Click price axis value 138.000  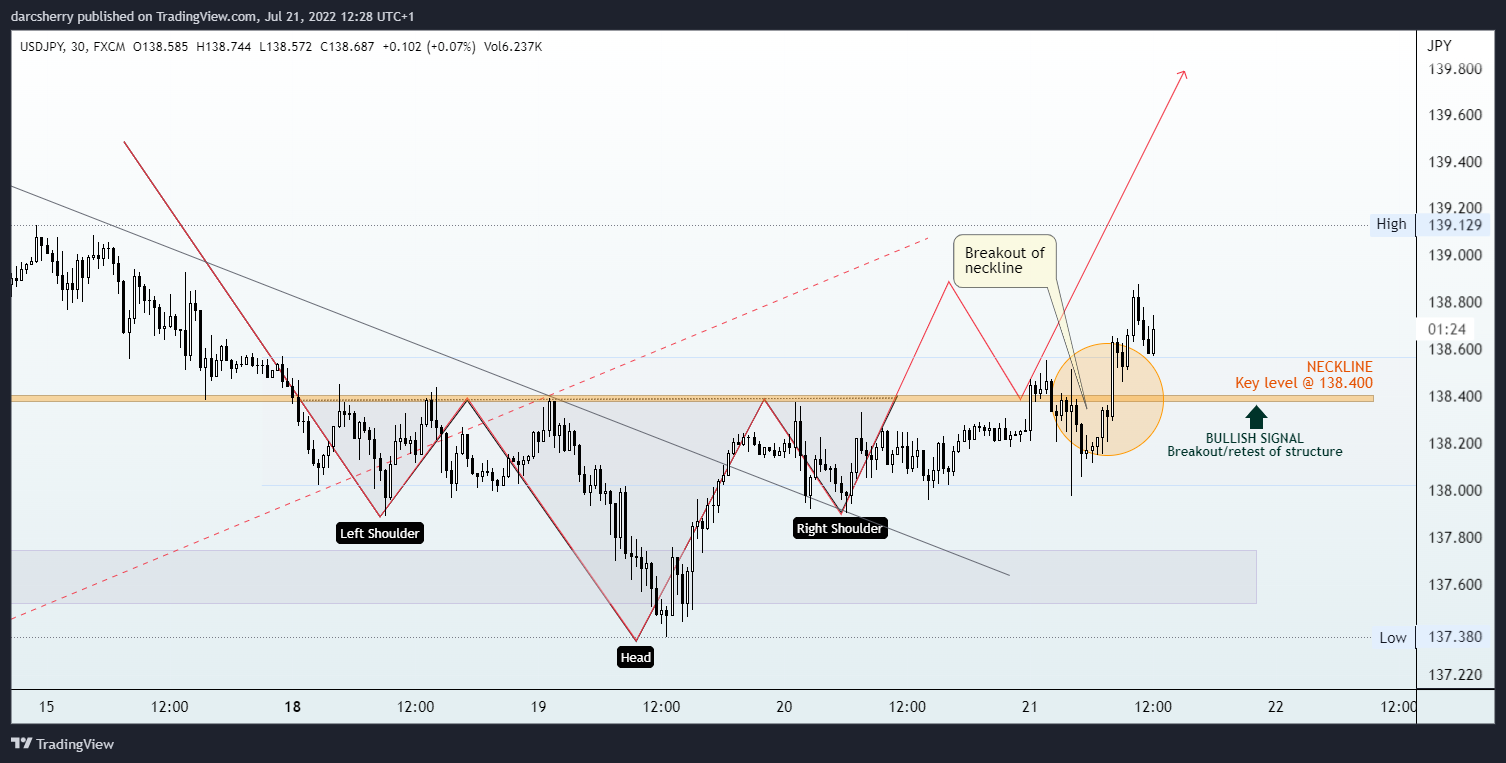point(1454,490)
